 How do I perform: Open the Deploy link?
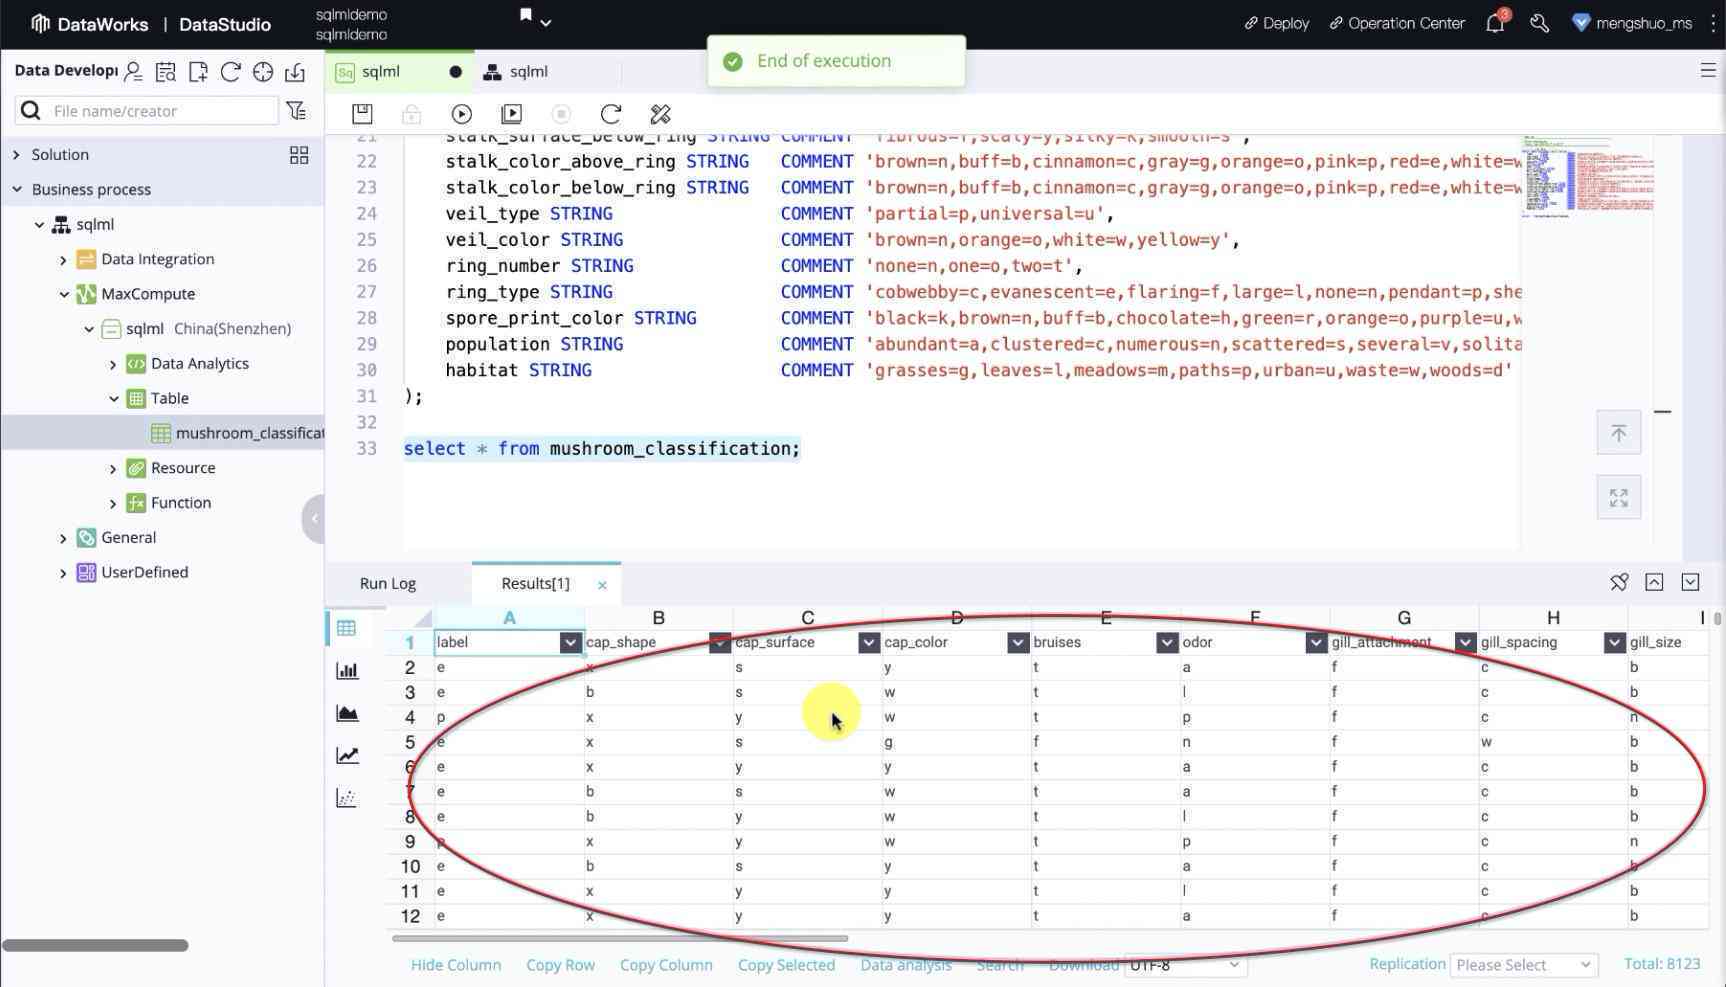pyautogui.click(x=1276, y=23)
